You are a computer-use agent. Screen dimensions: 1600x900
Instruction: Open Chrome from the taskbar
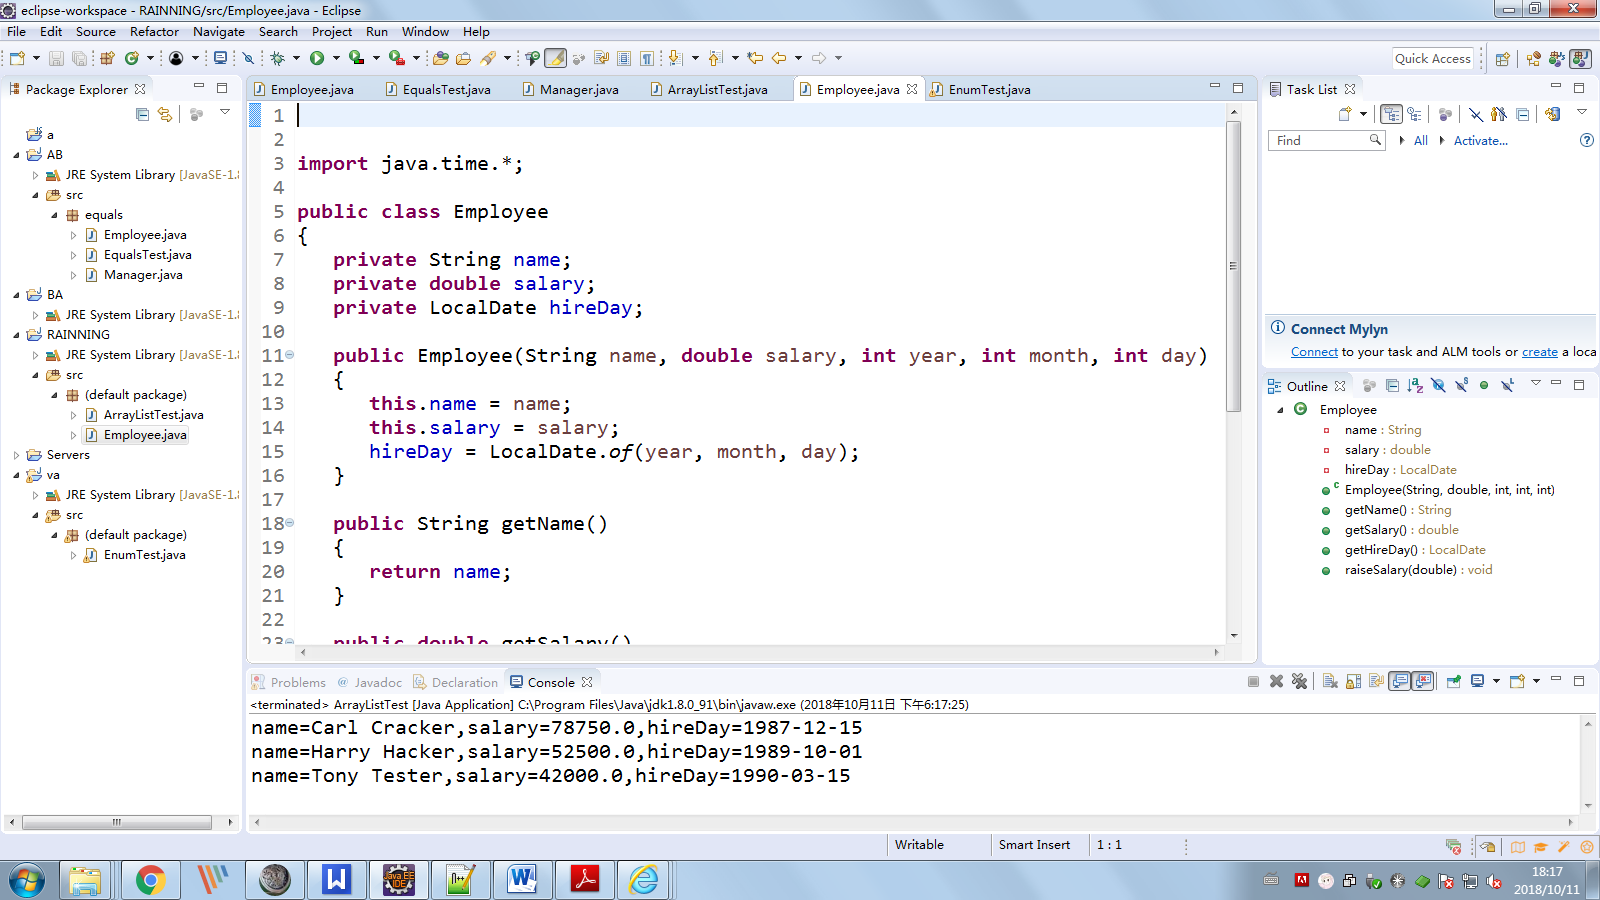pos(151,880)
